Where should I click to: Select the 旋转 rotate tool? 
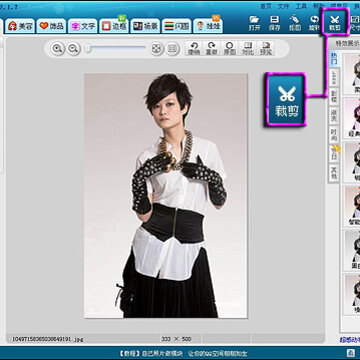click(314, 23)
